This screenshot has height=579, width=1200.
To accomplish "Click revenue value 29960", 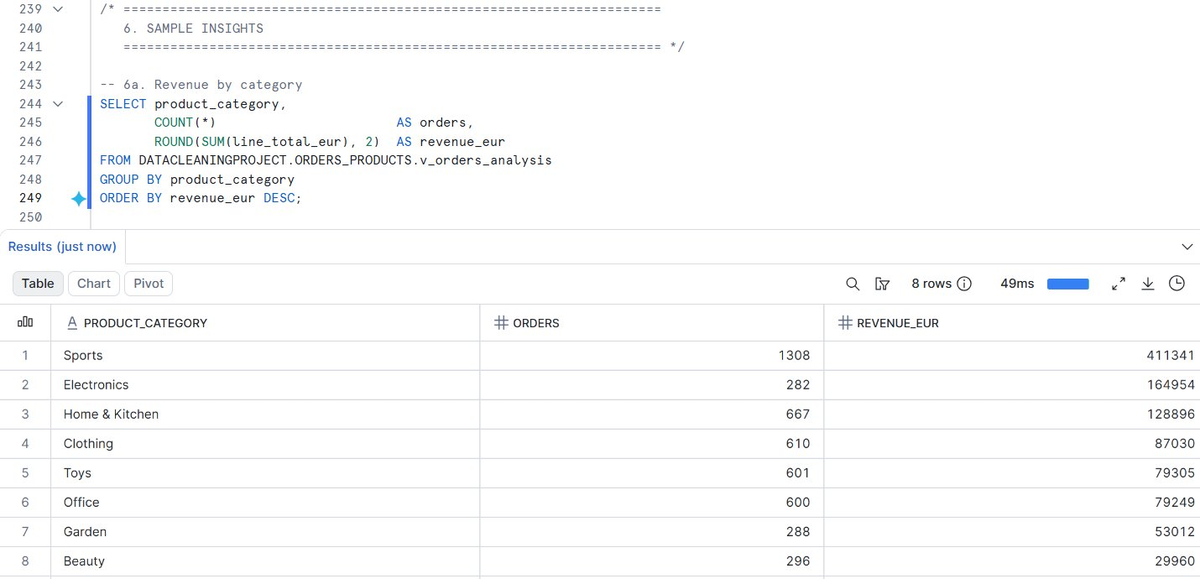I will point(1174,561).
